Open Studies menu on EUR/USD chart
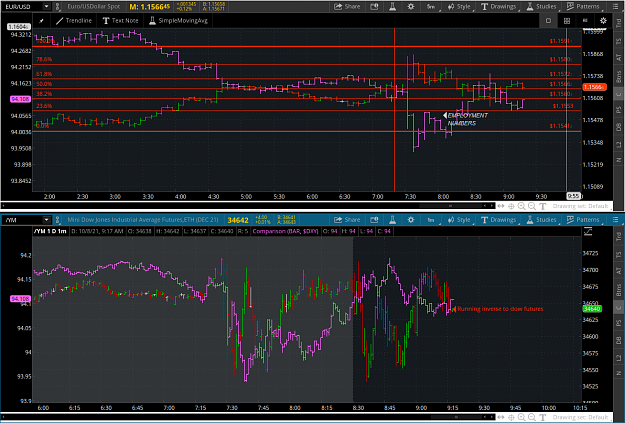 (x=541, y=6)
